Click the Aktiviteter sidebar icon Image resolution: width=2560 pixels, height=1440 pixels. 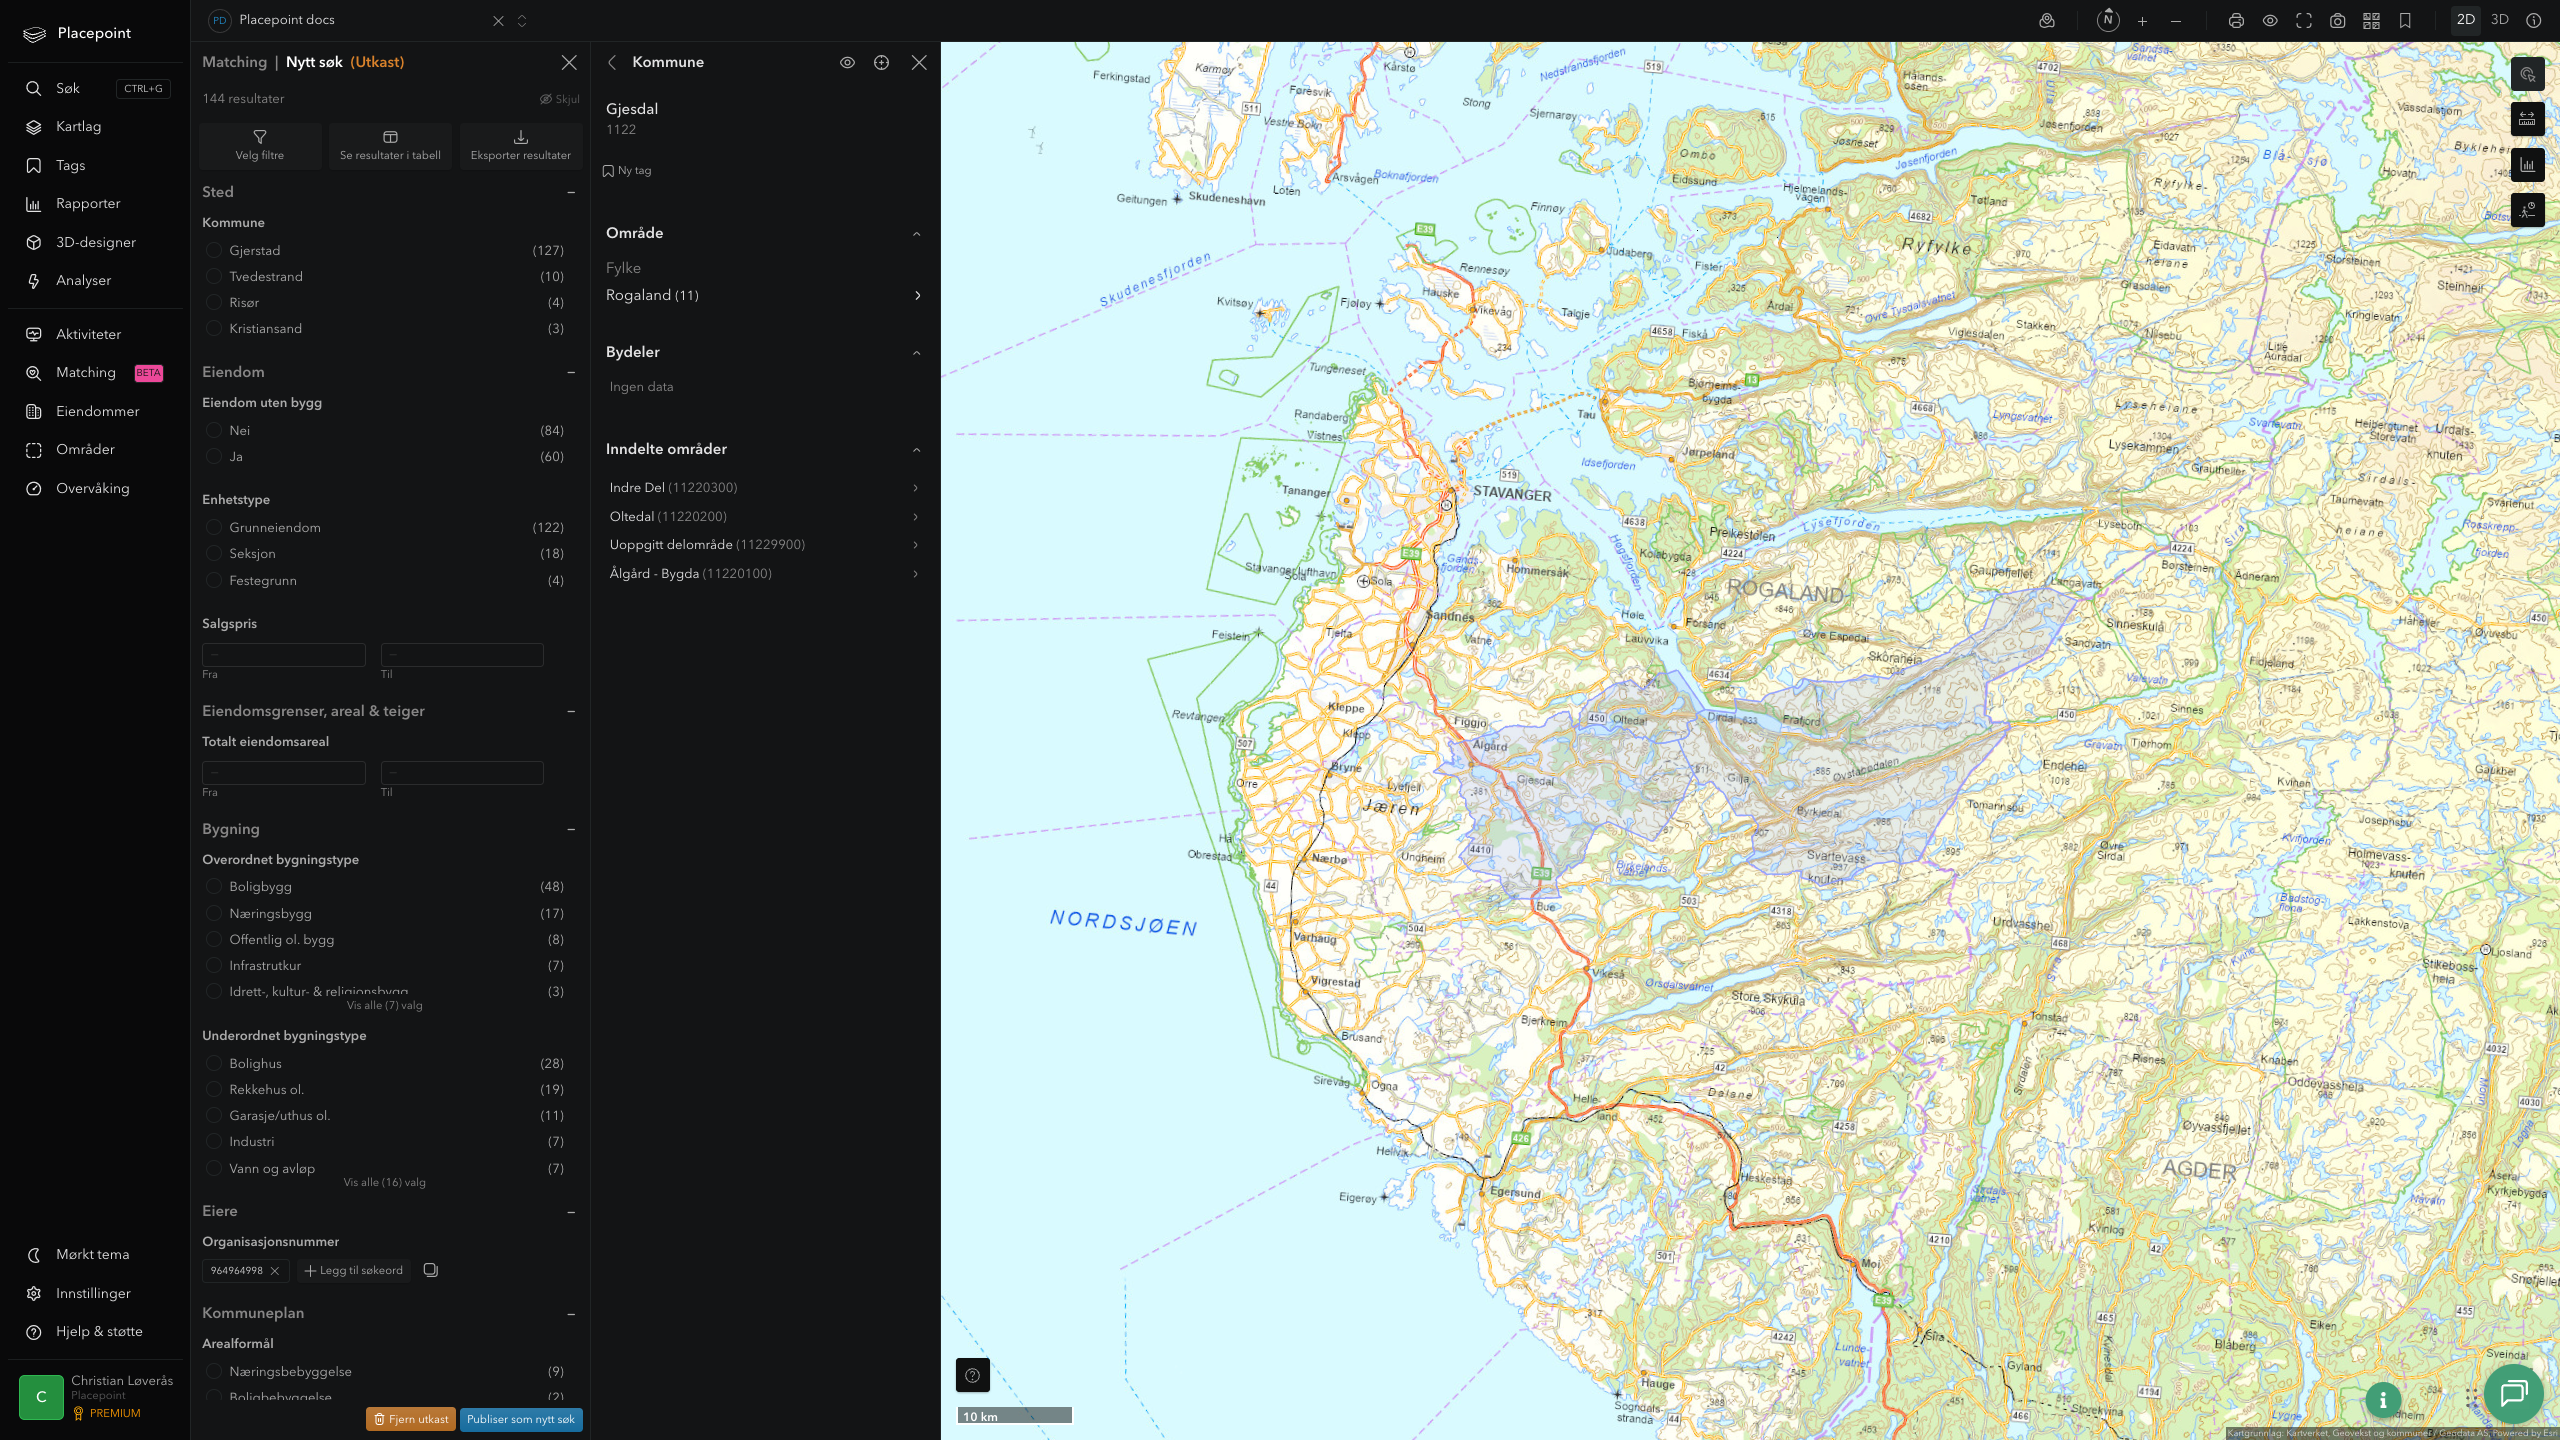(34, 334)
